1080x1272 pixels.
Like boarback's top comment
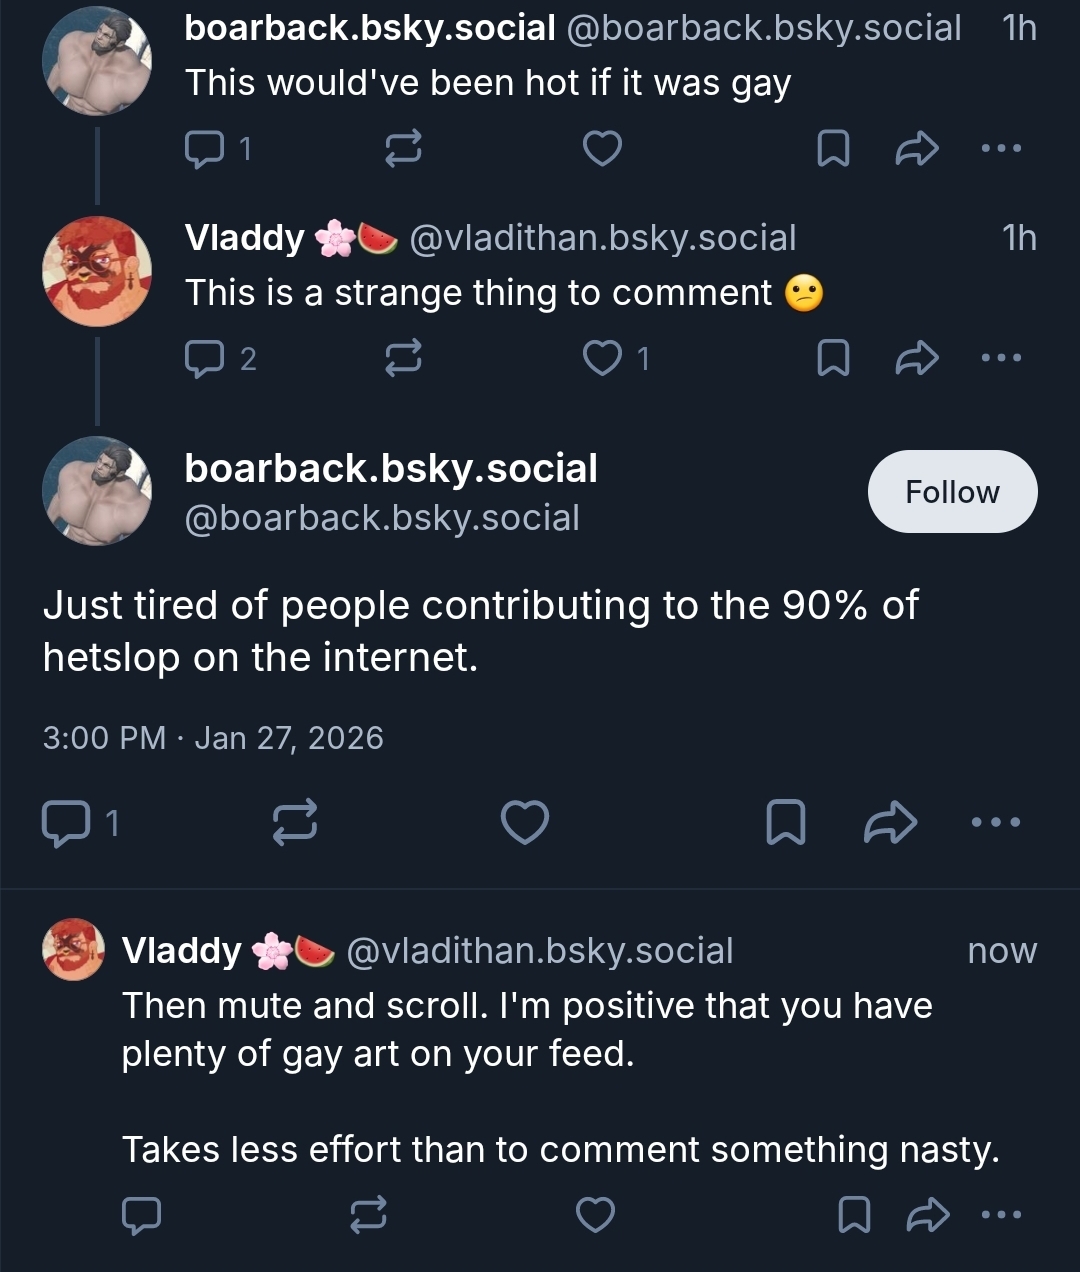602,149
